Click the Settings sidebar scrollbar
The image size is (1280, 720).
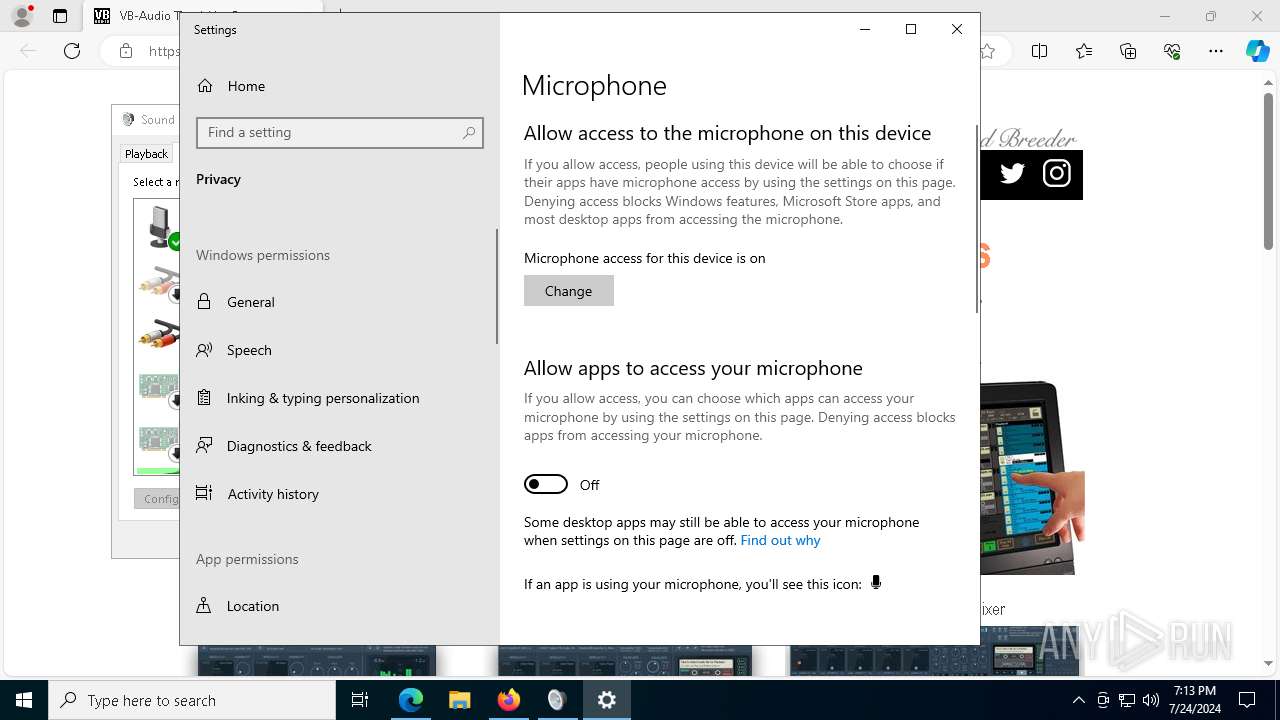pyautogui.click(x=497, y=287)
